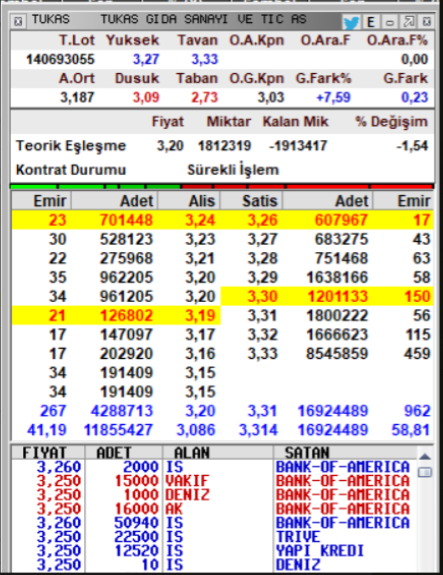
Task: Click the Adet header on bid side
Action: click(x=114, y=201)
